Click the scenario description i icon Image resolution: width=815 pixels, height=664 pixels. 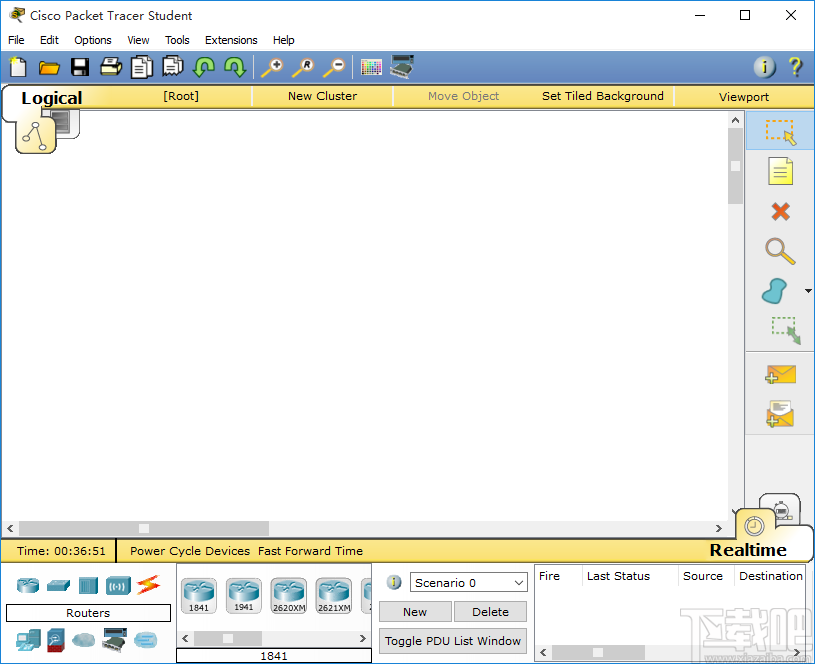point(394,582)
